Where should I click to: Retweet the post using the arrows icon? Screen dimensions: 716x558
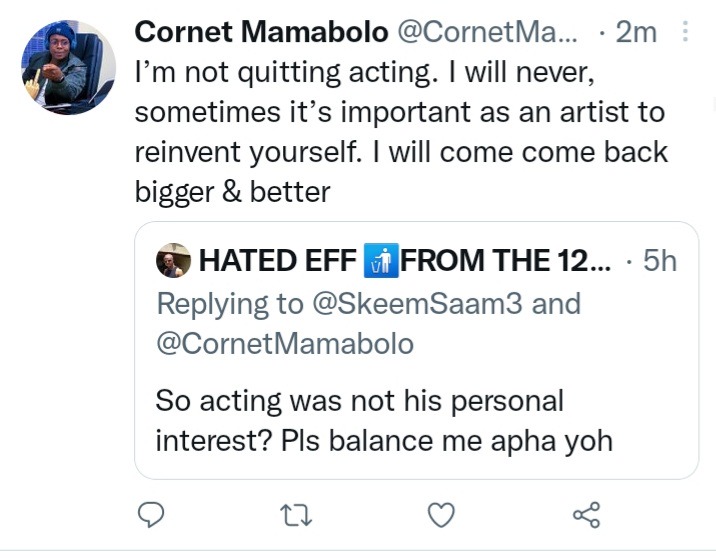coord(296,515)
